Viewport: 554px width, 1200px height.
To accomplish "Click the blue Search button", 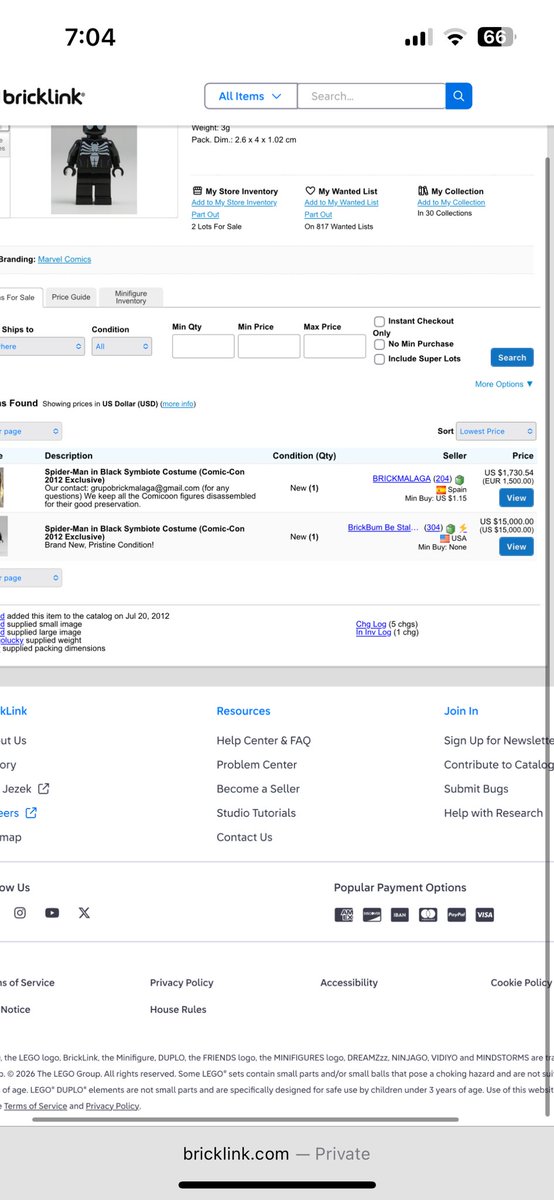I will [512, 357].
